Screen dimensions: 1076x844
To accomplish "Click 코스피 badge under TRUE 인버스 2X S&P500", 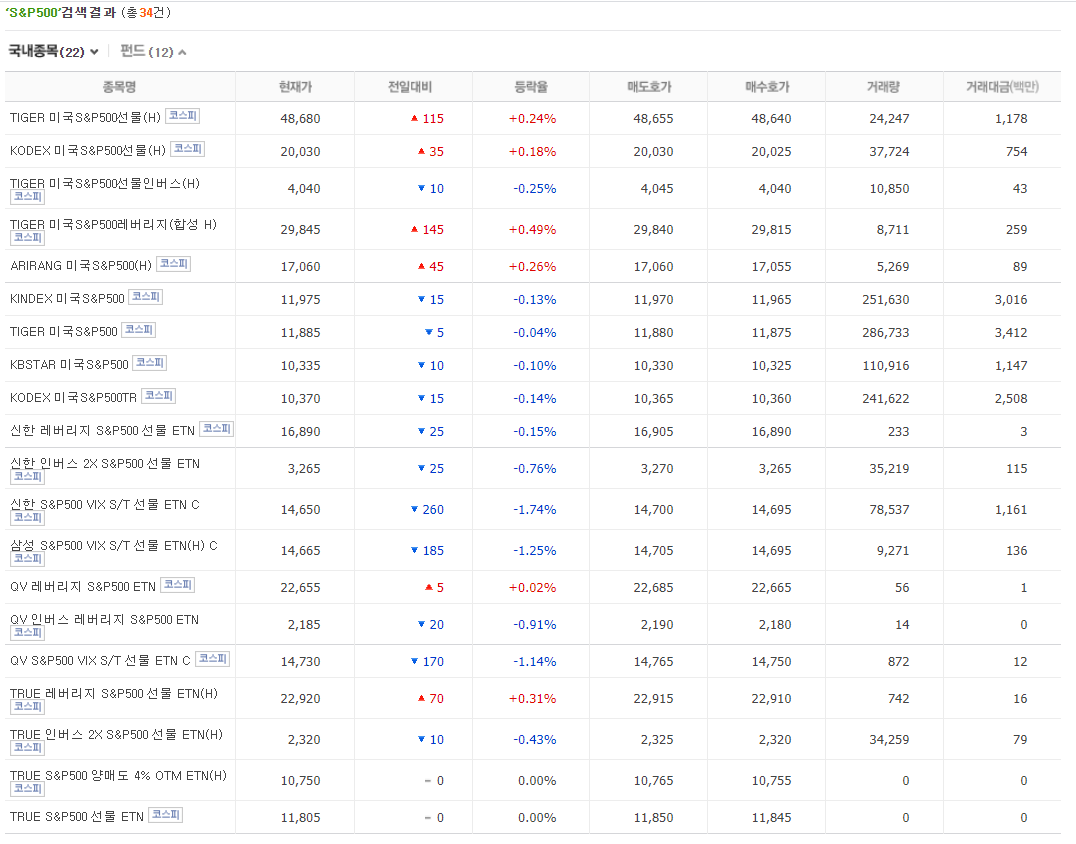I will [x=27, y=749].
